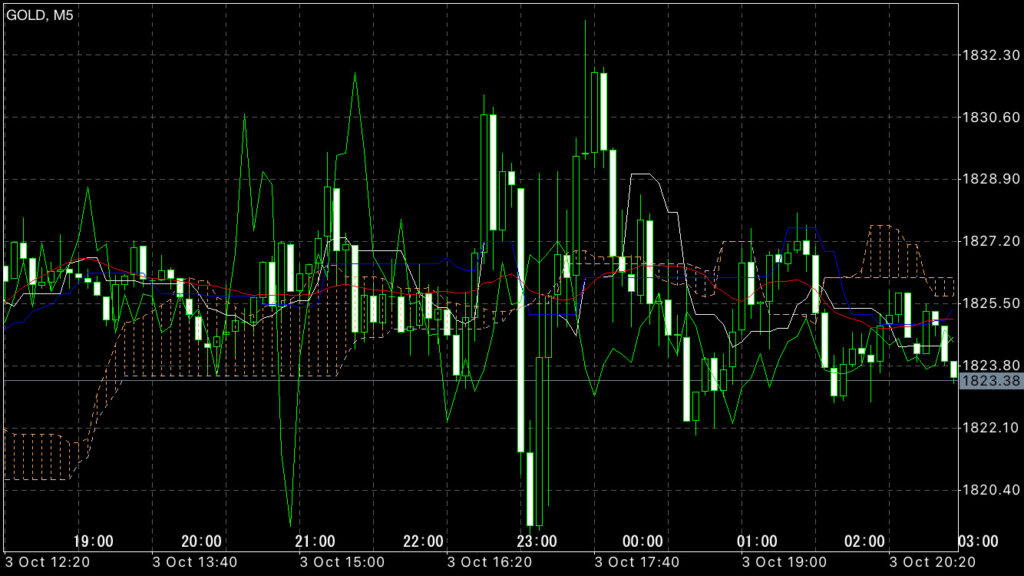Viewport: 1024px width, 576px height.
Task: Click the GOLD, M5 chart title
Action: [x=40, y=15]
